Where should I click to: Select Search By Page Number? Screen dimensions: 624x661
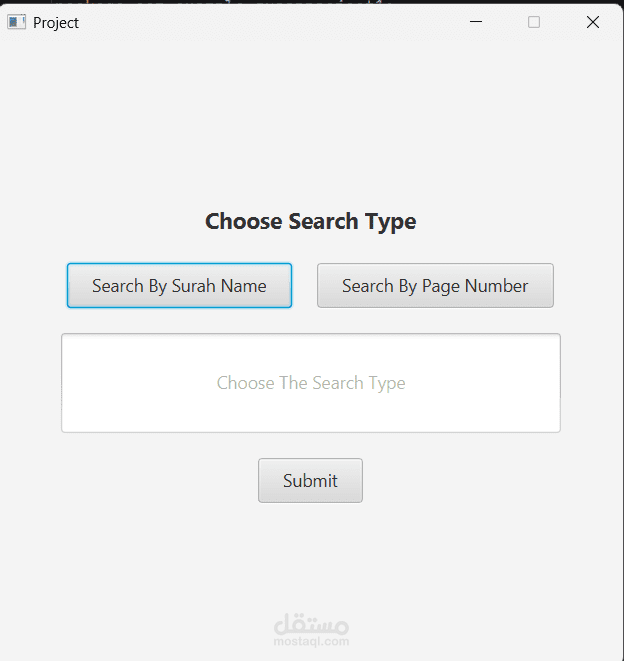click(435, 286)
